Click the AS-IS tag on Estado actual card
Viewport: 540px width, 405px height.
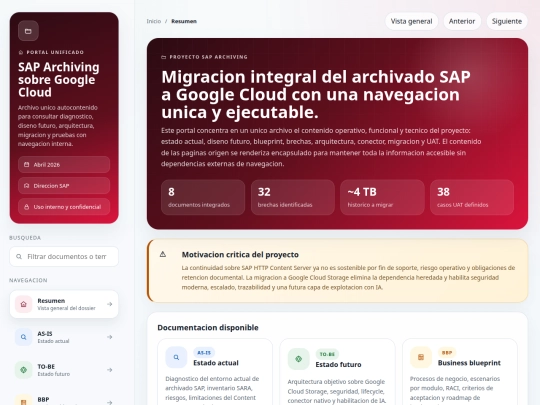pyautogui.click(x=204, y=353)
